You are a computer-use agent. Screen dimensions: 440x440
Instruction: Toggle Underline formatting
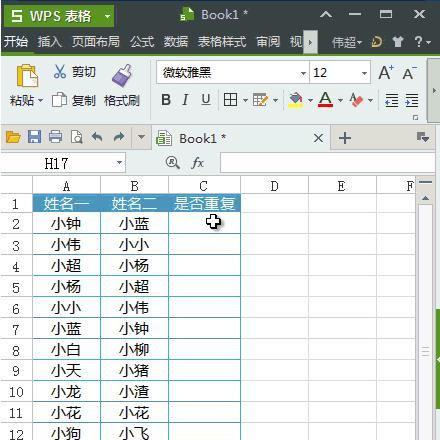(206, 100)
